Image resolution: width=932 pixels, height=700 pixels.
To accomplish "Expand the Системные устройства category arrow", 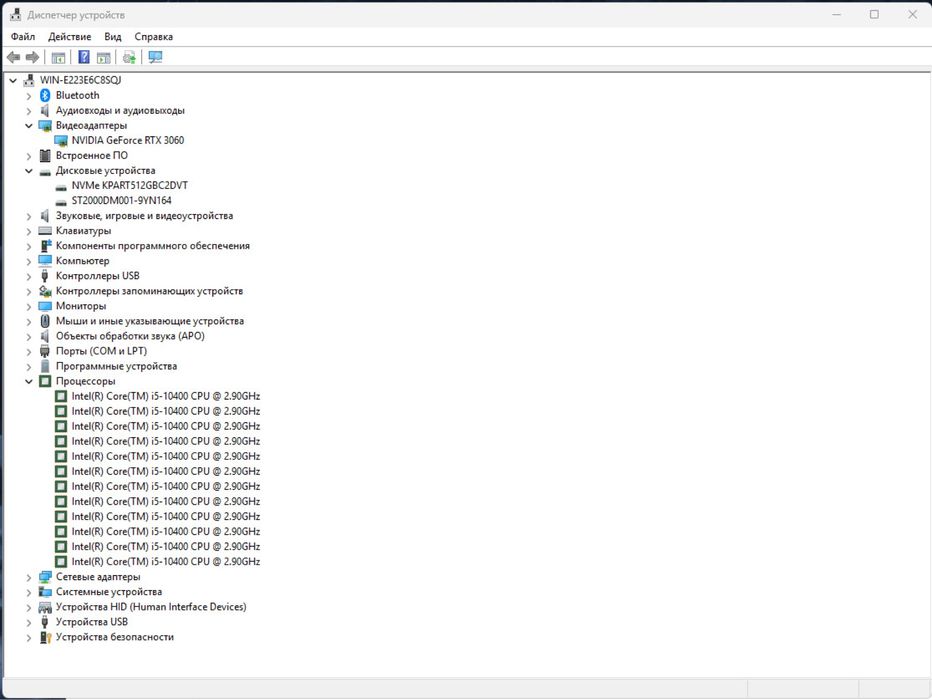I will coord(29,592).
